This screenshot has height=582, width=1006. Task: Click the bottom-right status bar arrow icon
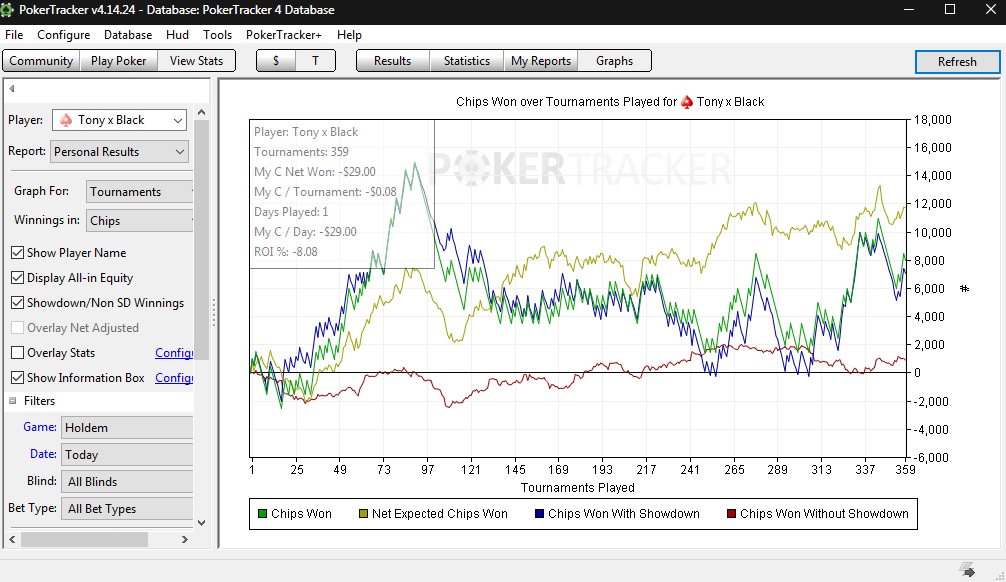point(968,570)
